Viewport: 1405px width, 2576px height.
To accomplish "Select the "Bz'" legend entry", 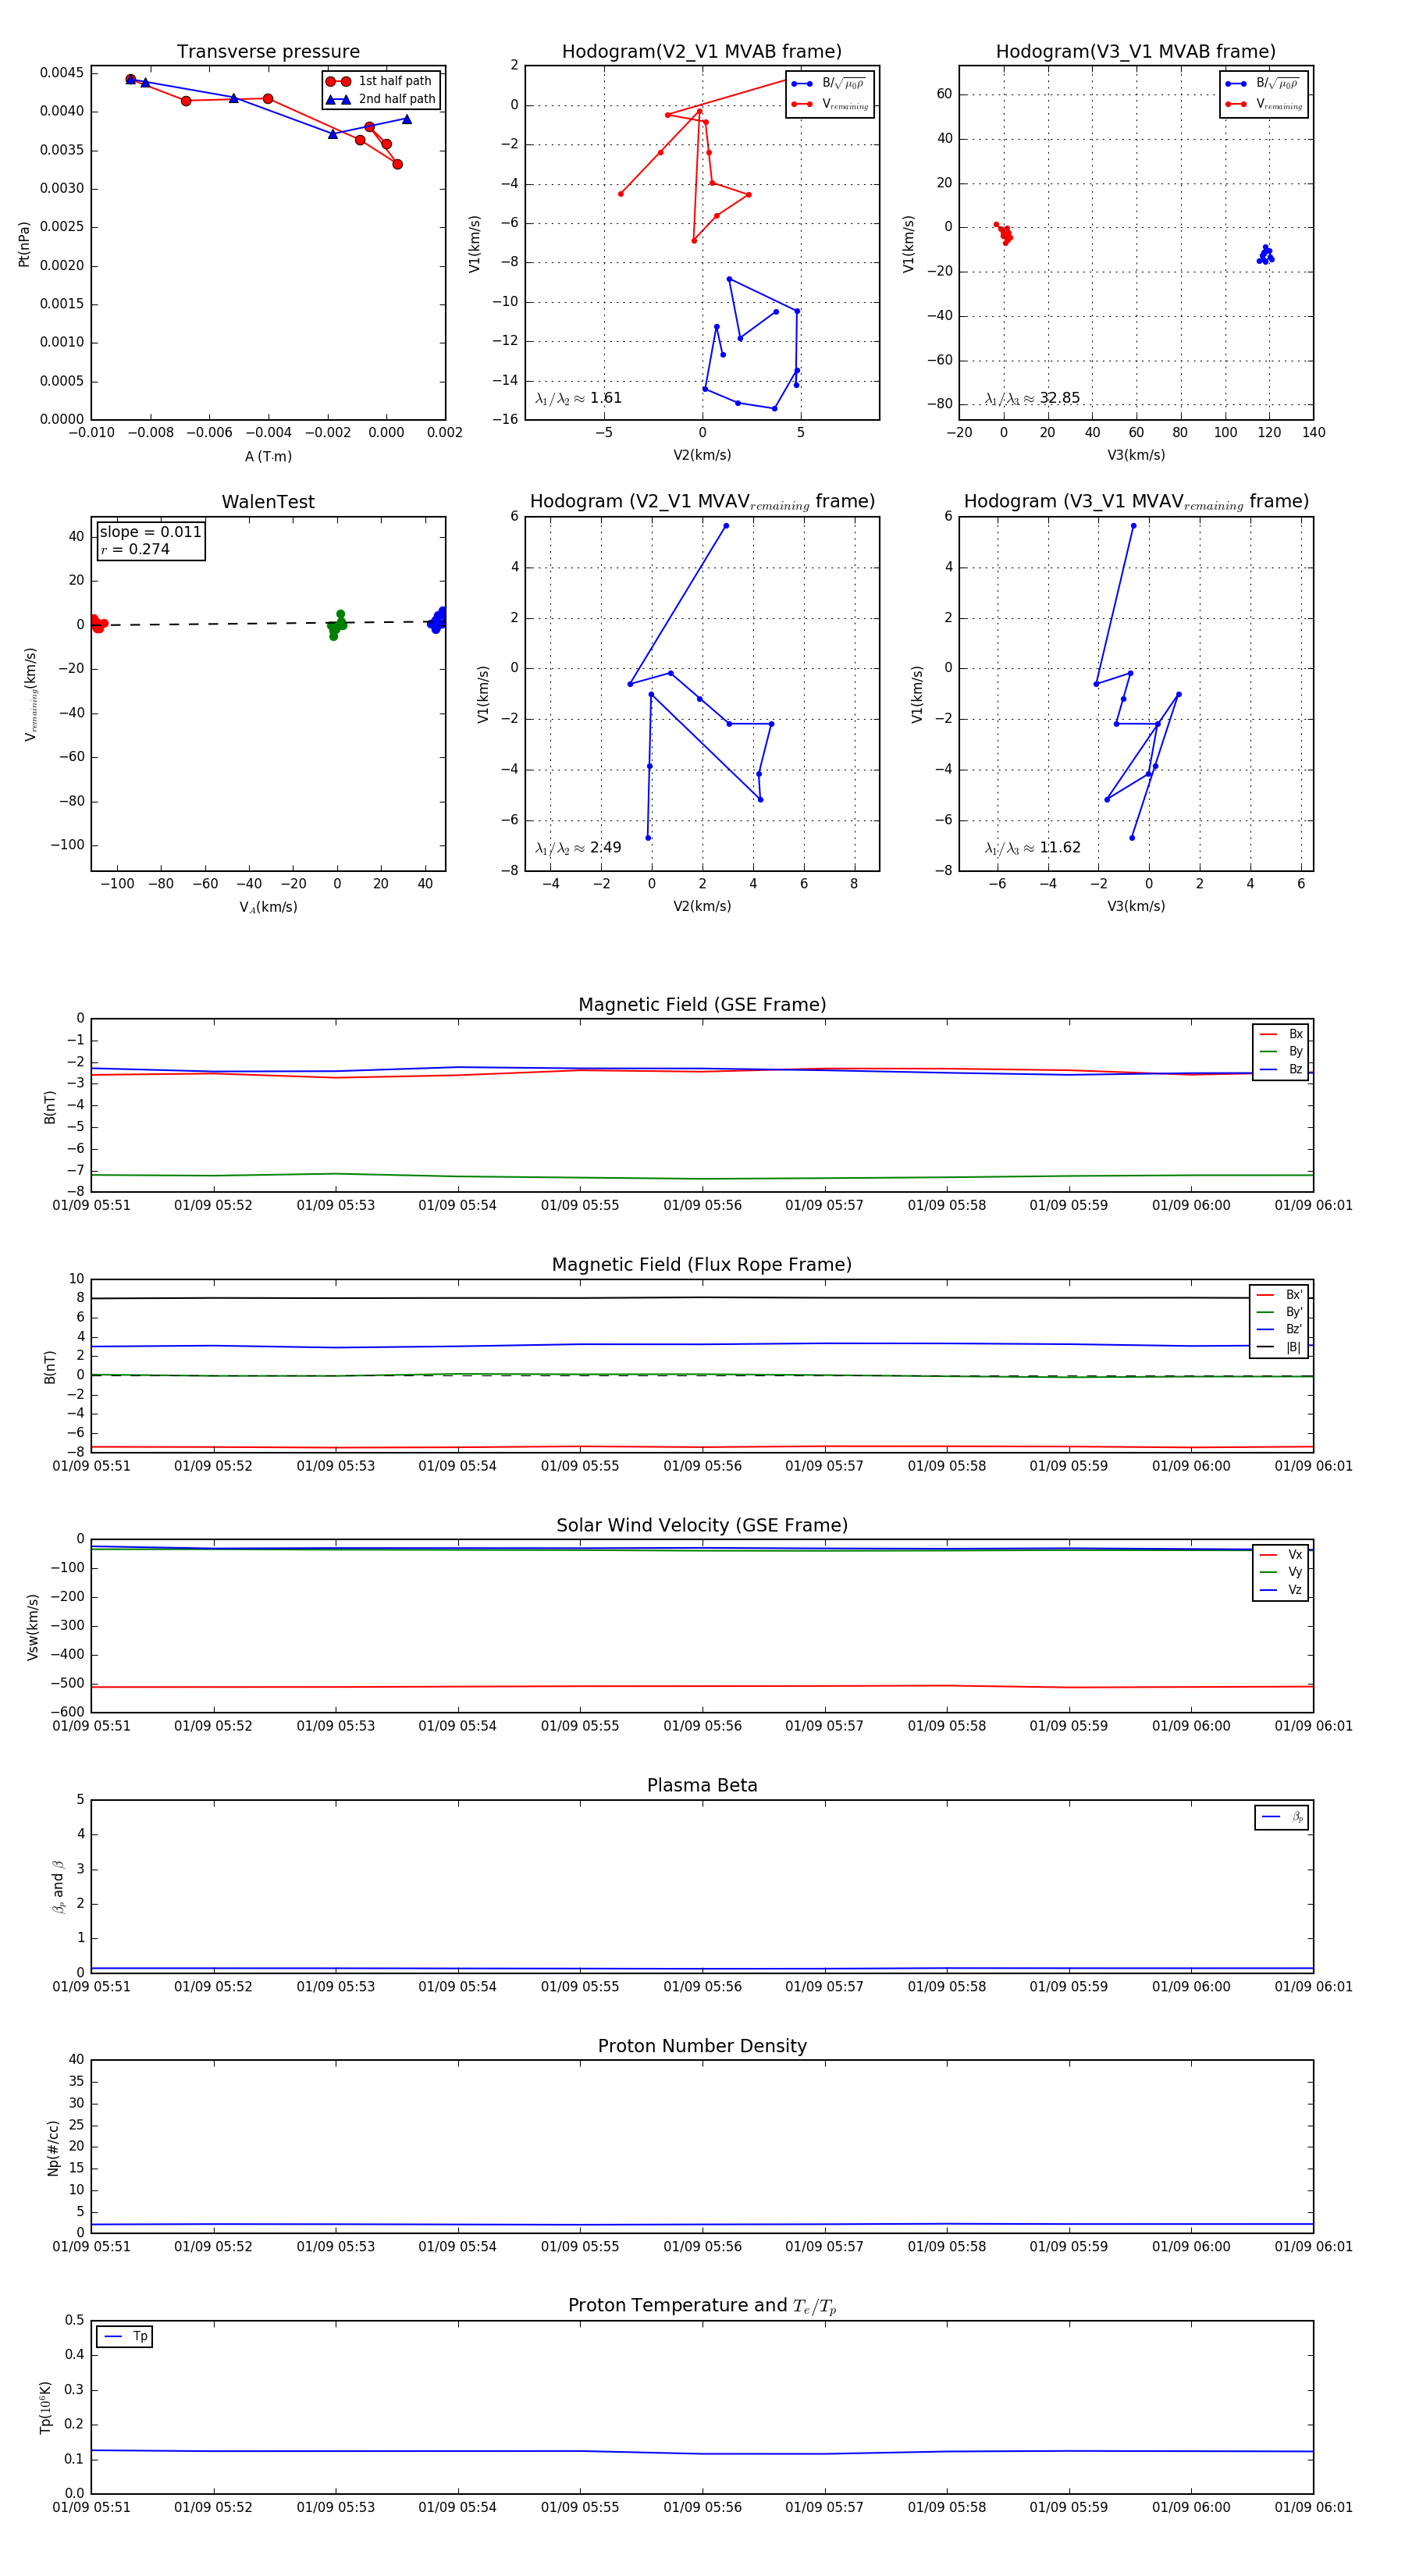I will [x=1279, y=1330].
